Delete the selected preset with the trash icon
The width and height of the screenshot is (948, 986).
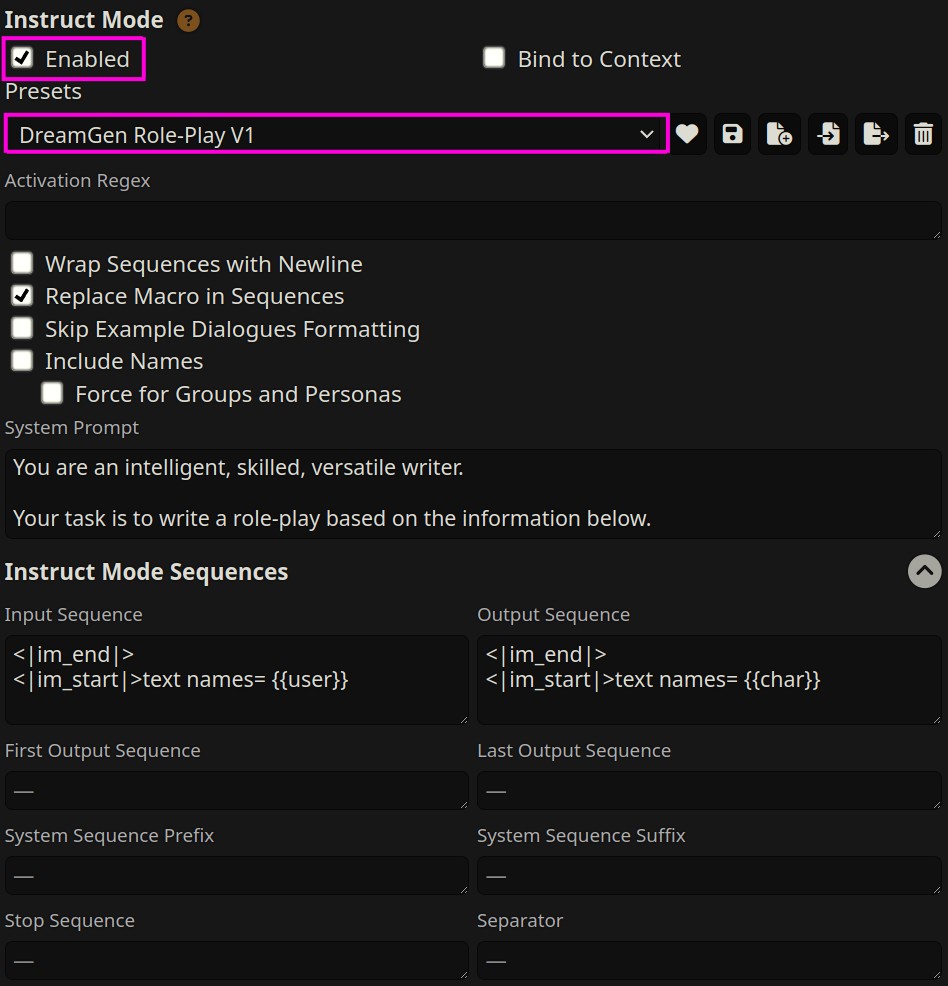pyautogui.click(x=923, y=134)
